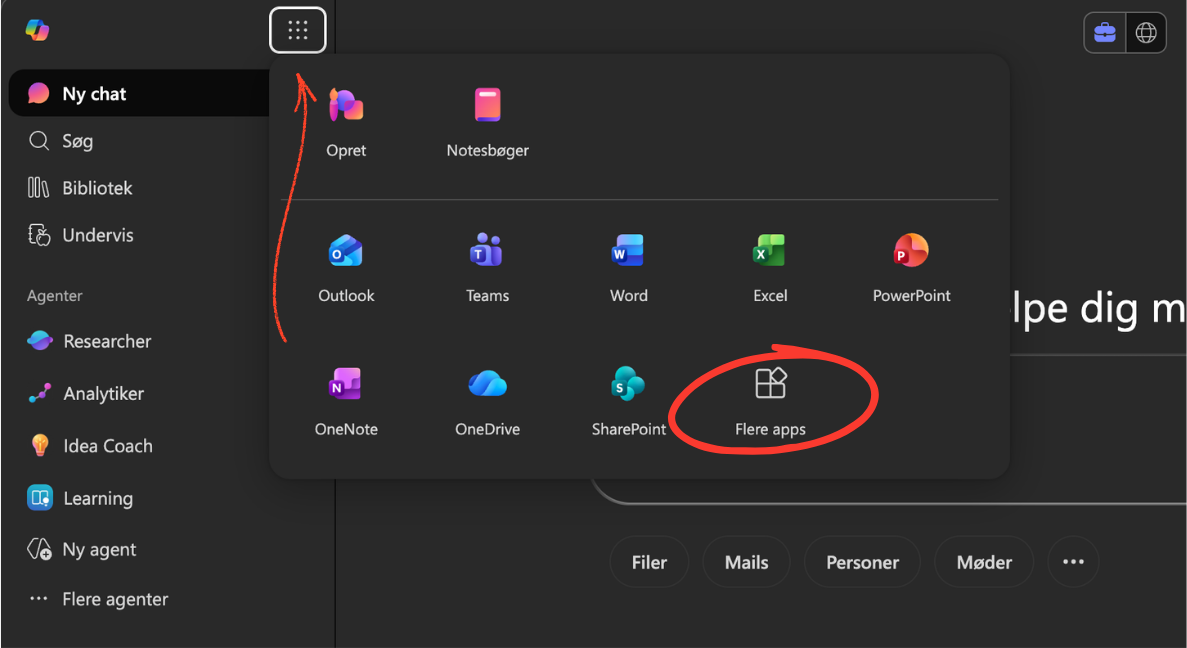Expand Flere agenter list
Screen dimensions: 1187x648
click(x=98, y=600)
